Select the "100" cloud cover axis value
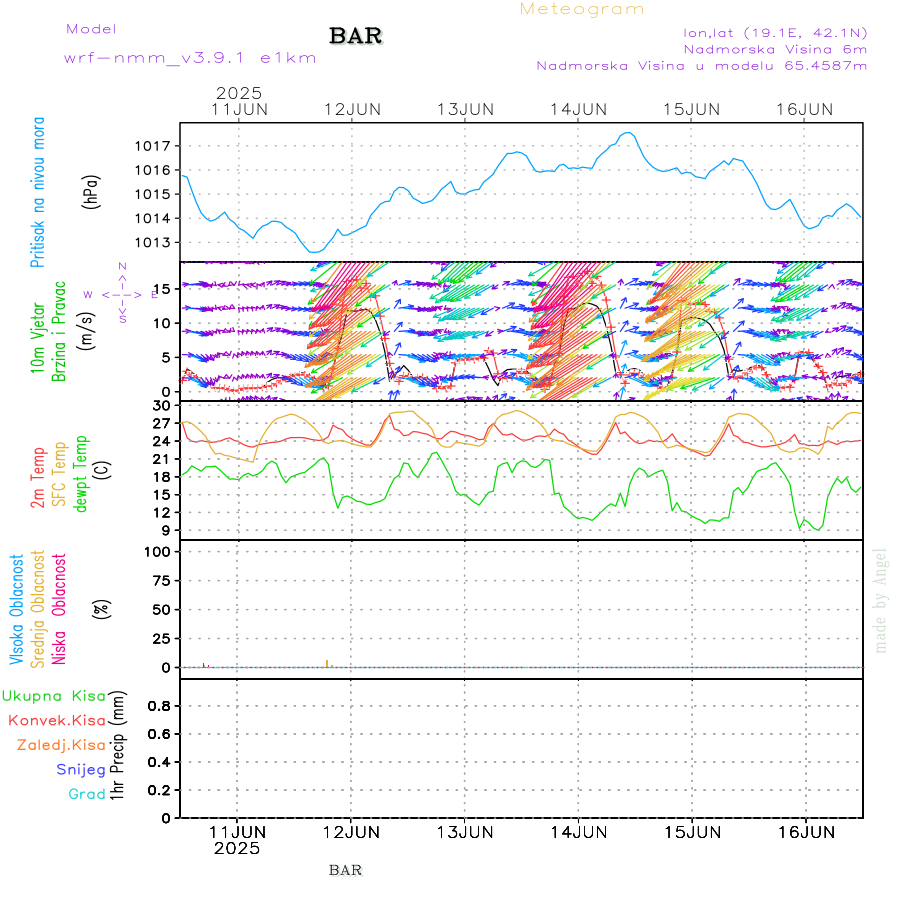Image resolution: width=900 pixels, height=900 pixels. click(157, 552)
